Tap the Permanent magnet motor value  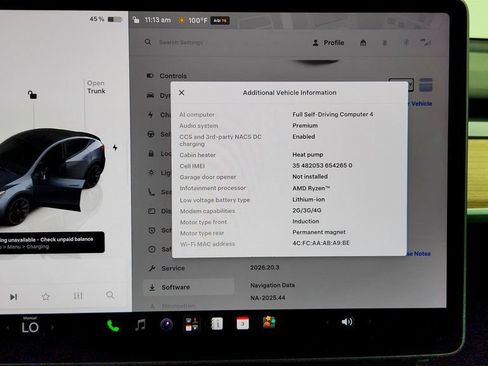click(319, 232)
